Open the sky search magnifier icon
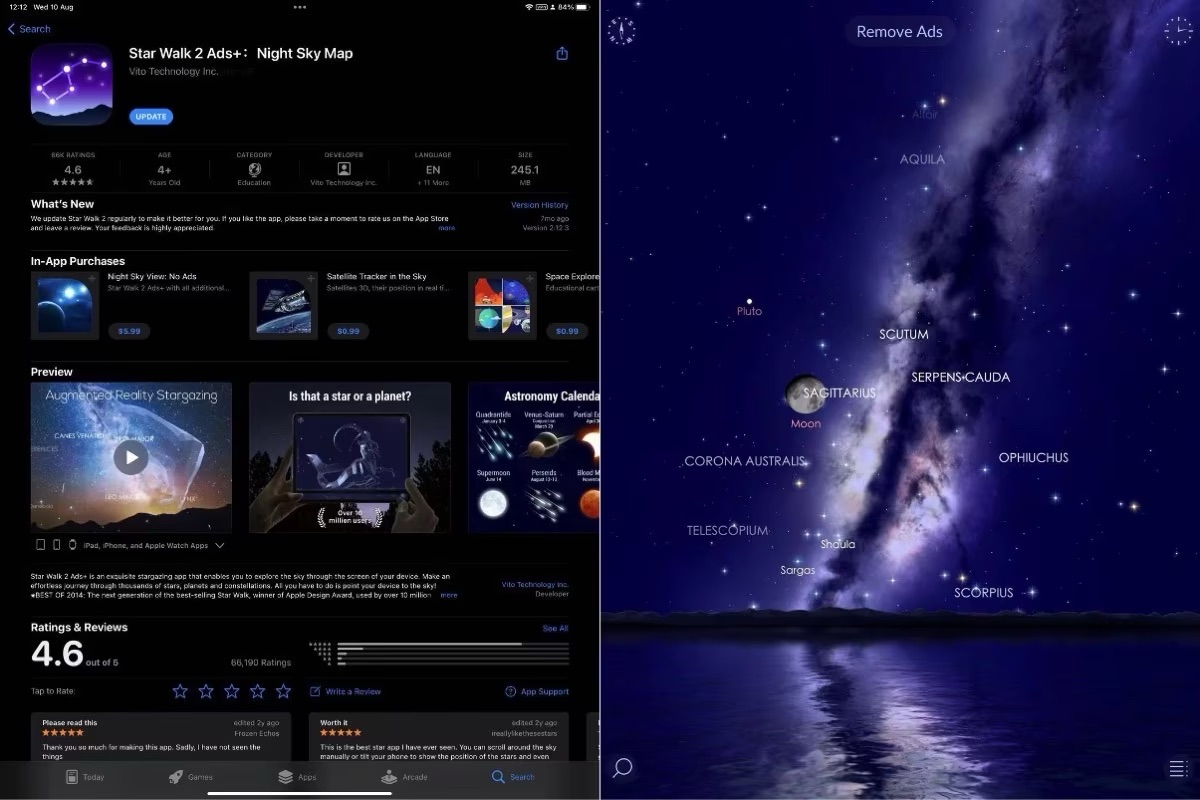 click(622, 768)
